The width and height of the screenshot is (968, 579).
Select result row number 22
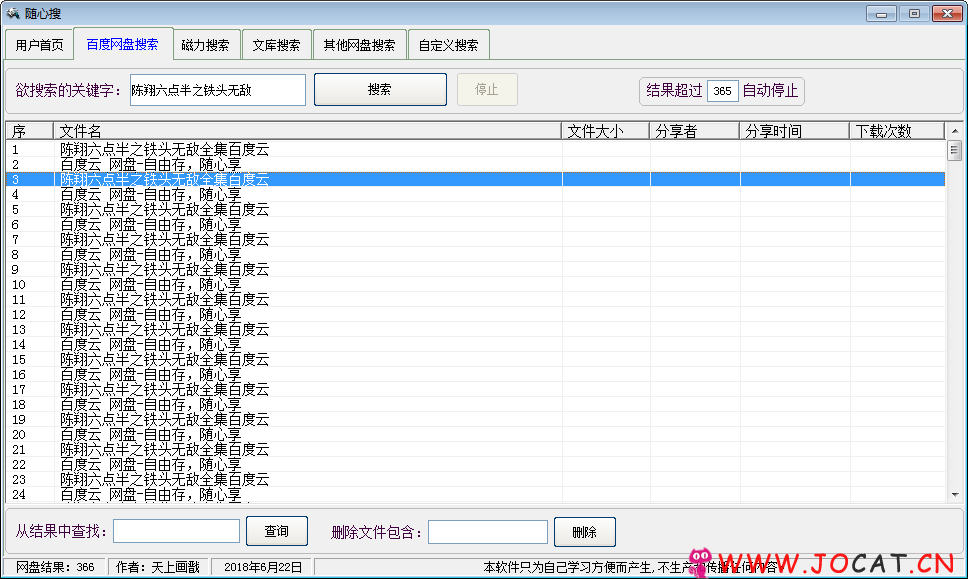[475, 465]
